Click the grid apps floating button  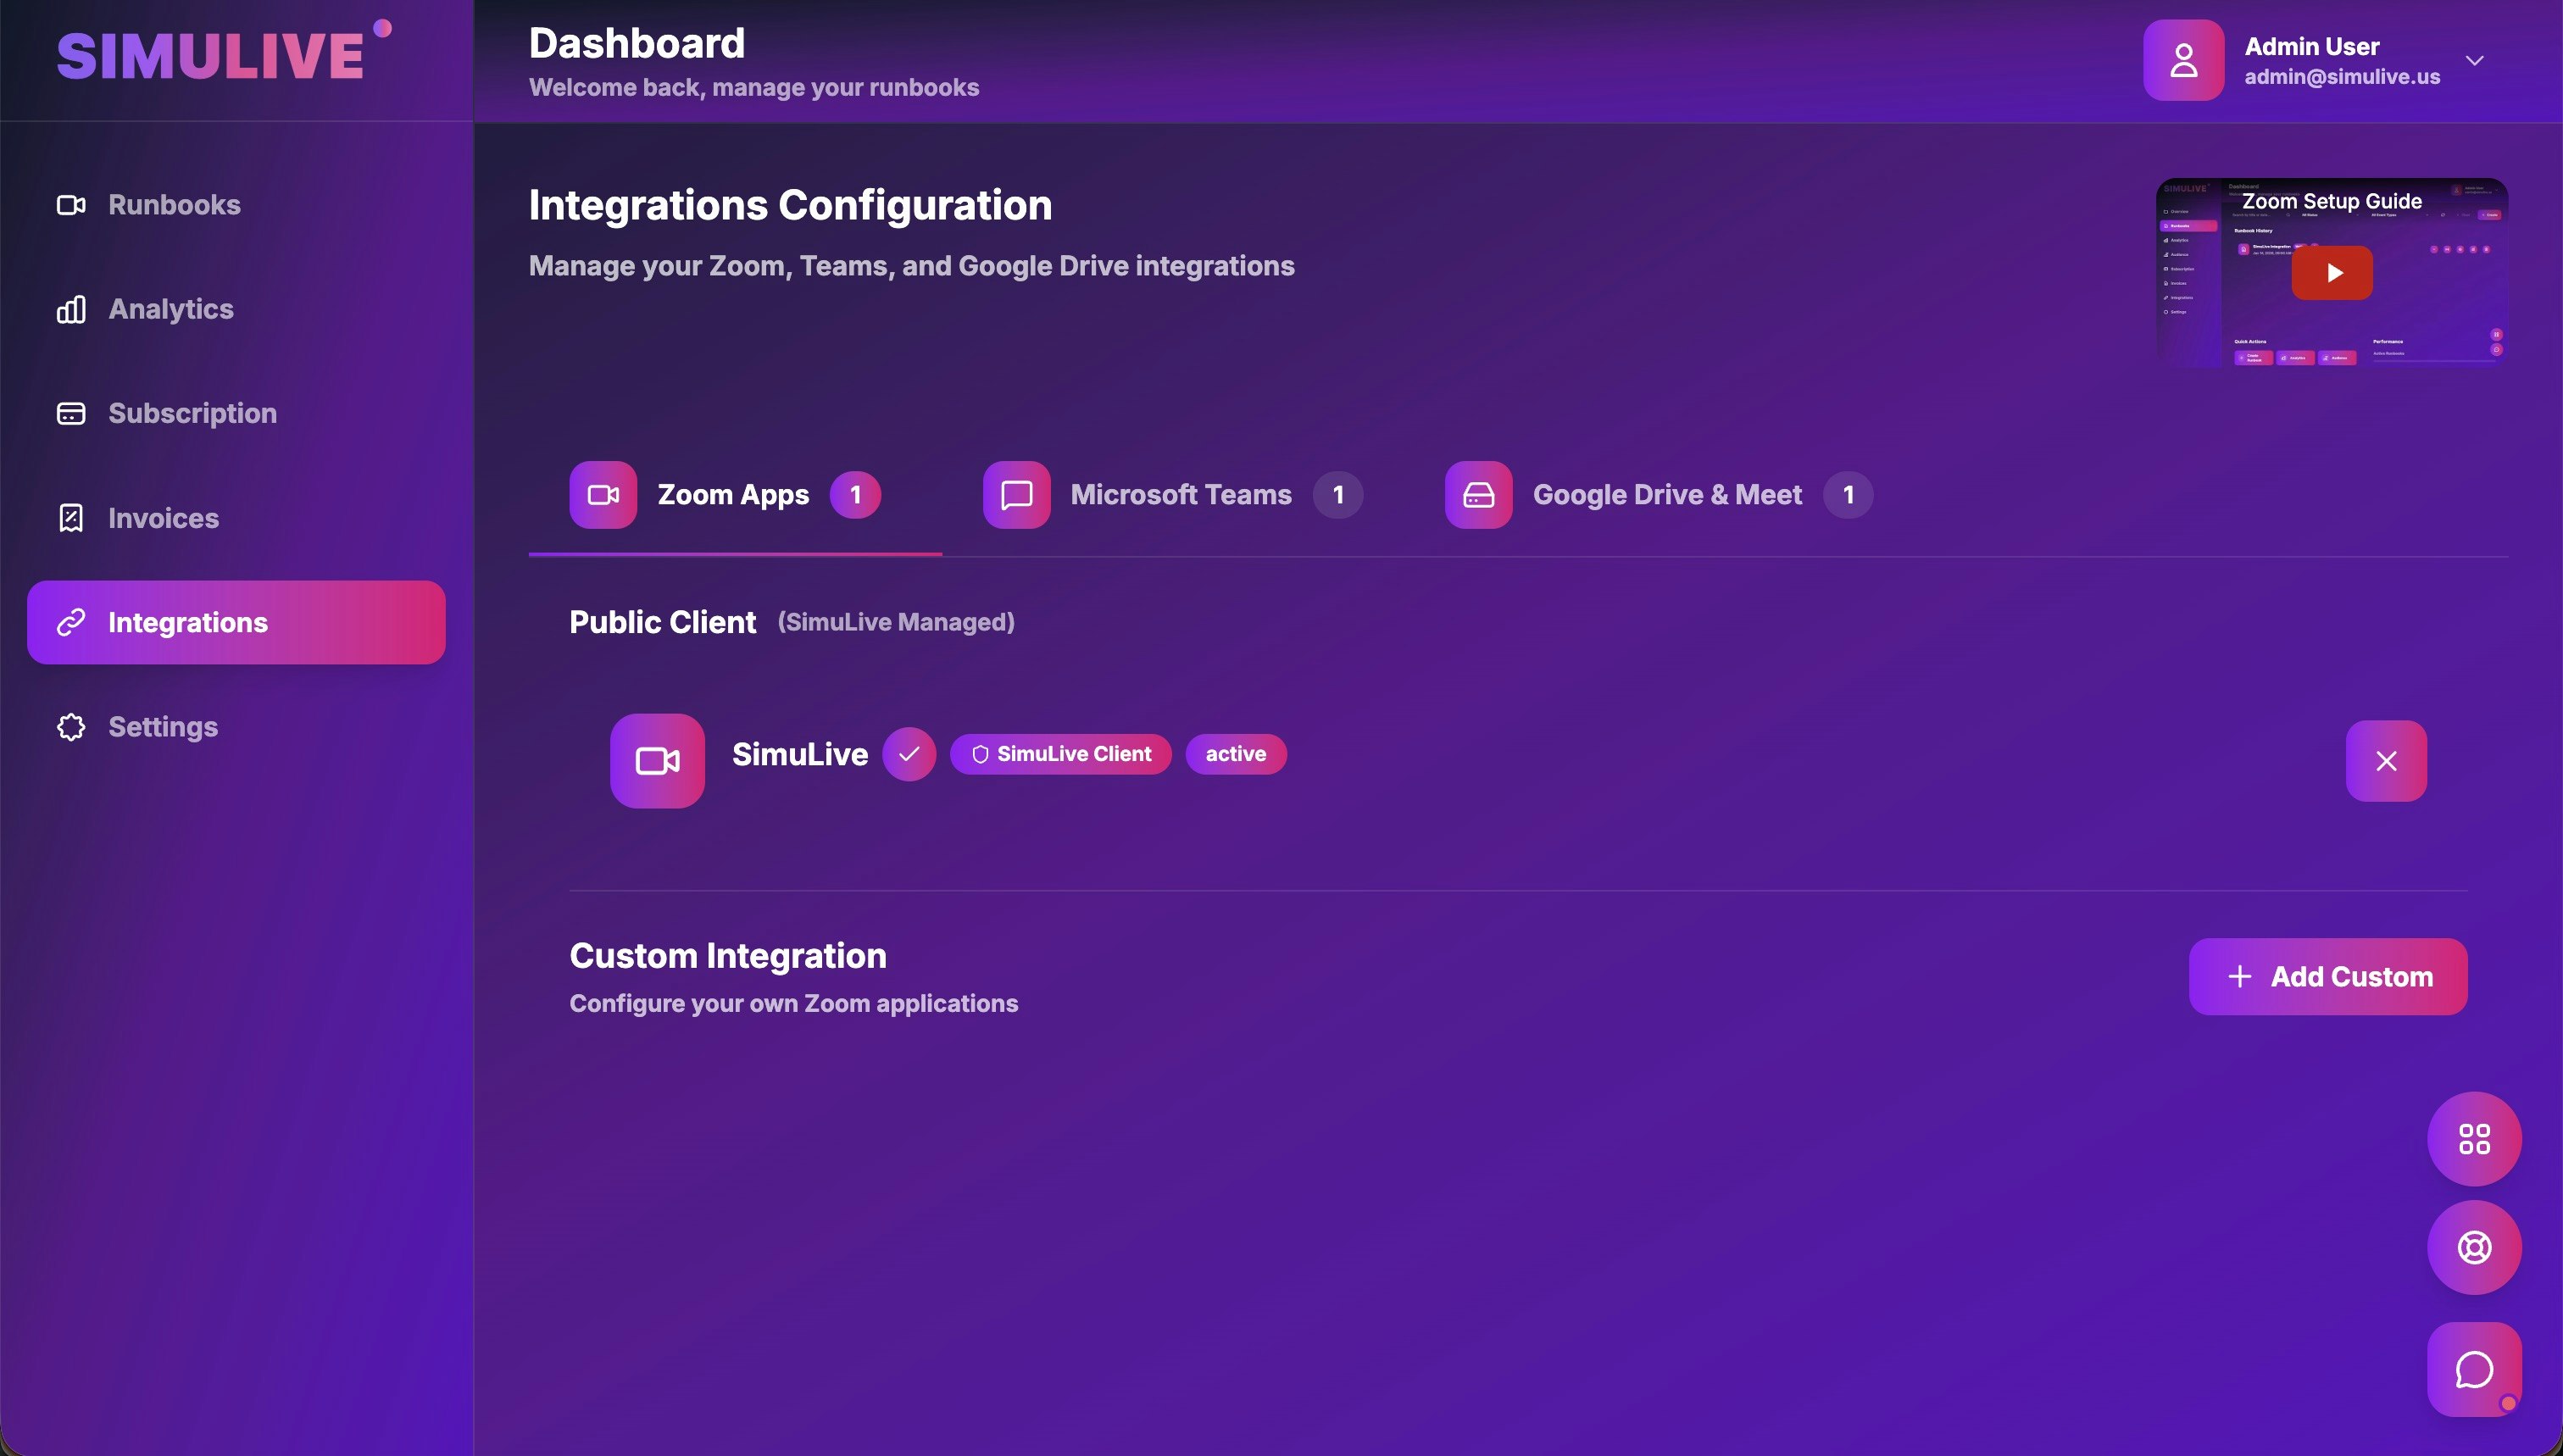point(2473,1138)
